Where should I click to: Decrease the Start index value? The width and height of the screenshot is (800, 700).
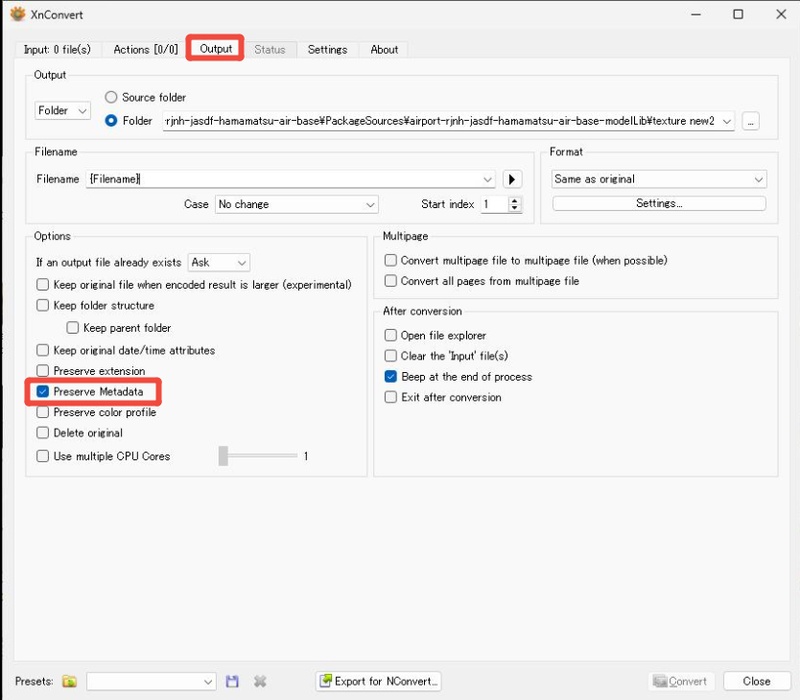pos(514,208)
